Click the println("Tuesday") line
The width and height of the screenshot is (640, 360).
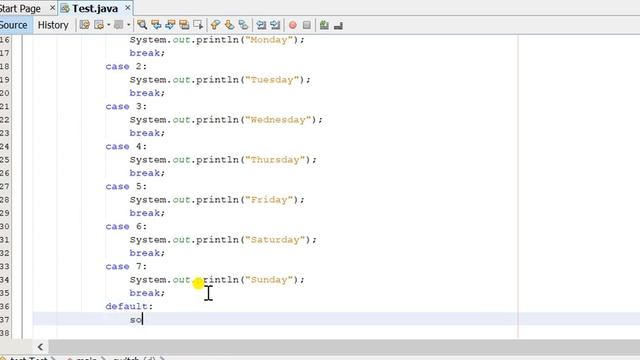tap(220, 80)
